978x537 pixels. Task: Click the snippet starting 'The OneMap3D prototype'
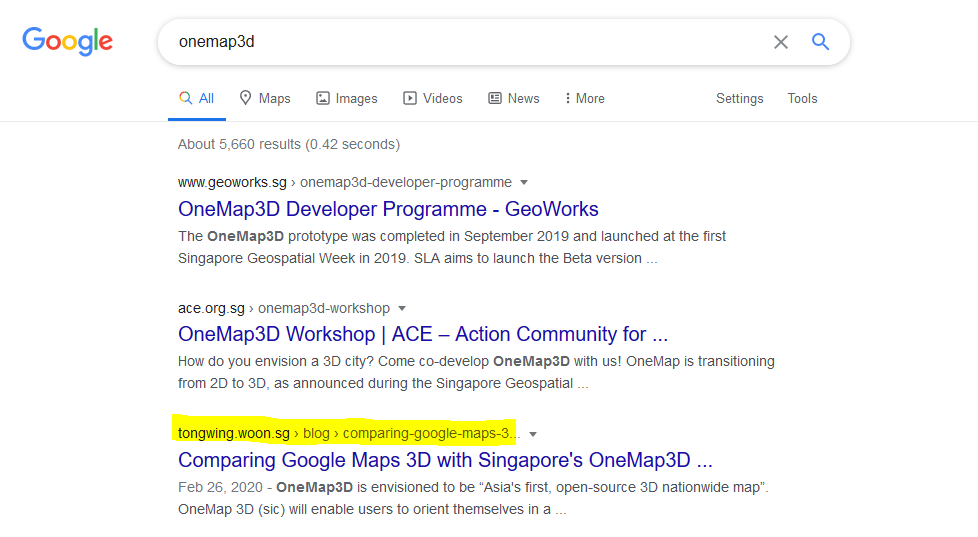(452, 247)
